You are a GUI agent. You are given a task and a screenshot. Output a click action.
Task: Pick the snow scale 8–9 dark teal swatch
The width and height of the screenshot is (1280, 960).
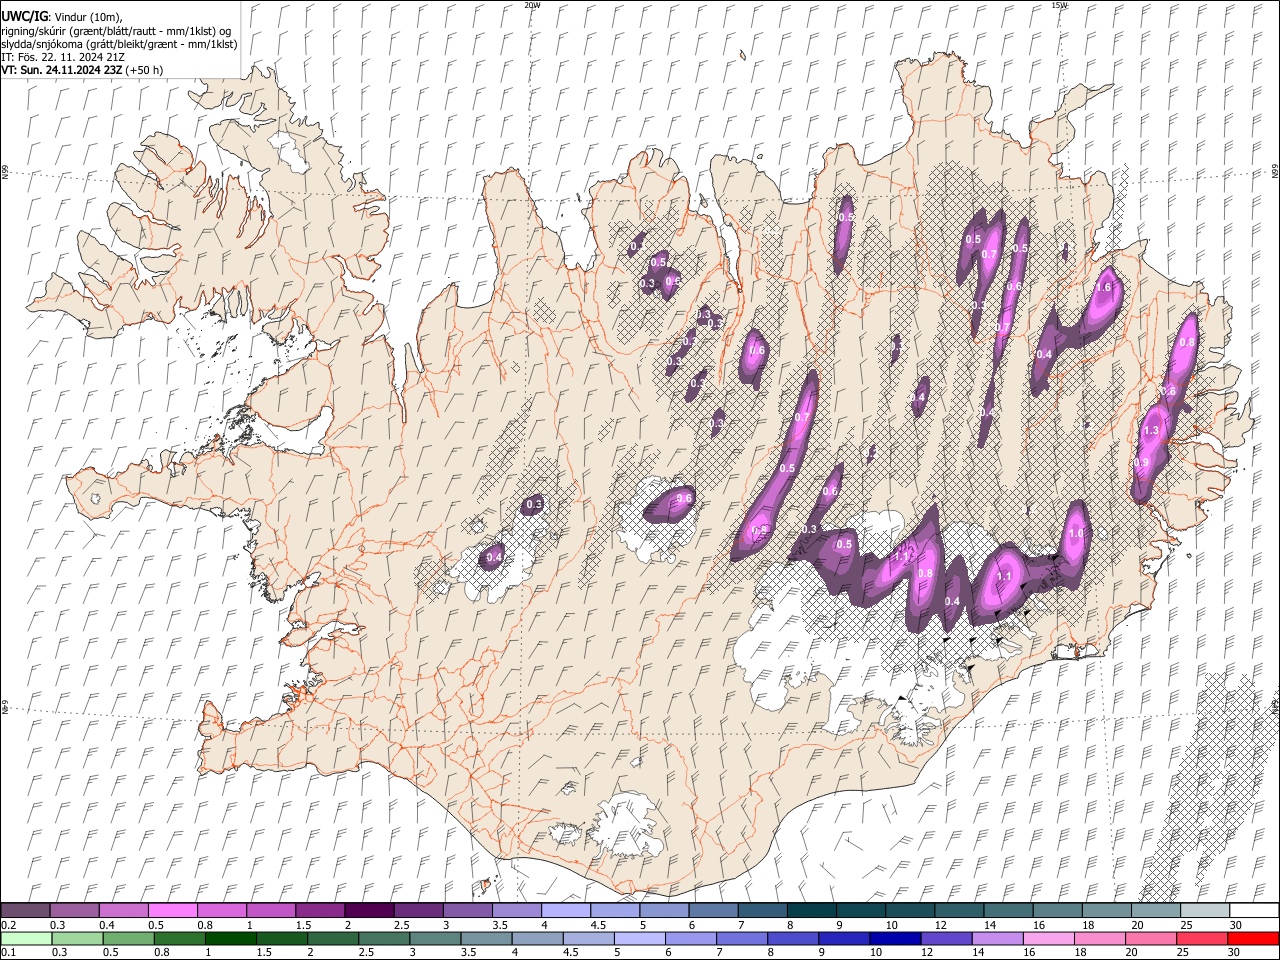tap(813, 911)
